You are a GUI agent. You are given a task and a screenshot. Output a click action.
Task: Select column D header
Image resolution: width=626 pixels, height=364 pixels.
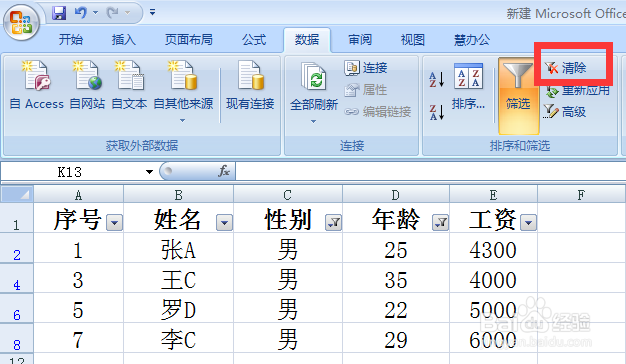(x=396, y=195)
